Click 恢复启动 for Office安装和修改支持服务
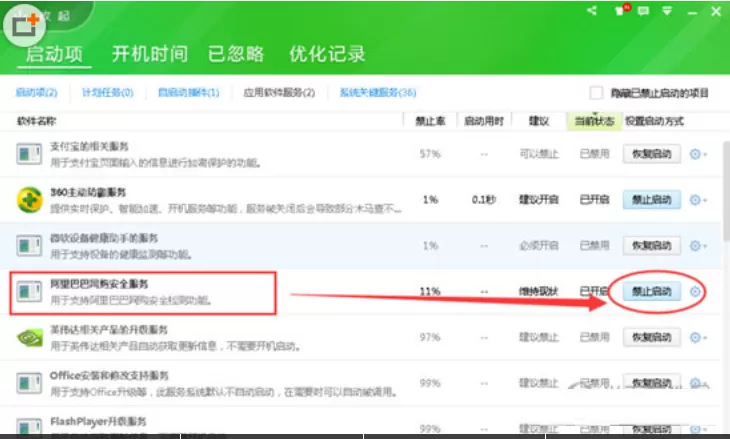Image resolution: width=730 pixels, height=439 pixels. pyautogui.click(x=652, y=383)
